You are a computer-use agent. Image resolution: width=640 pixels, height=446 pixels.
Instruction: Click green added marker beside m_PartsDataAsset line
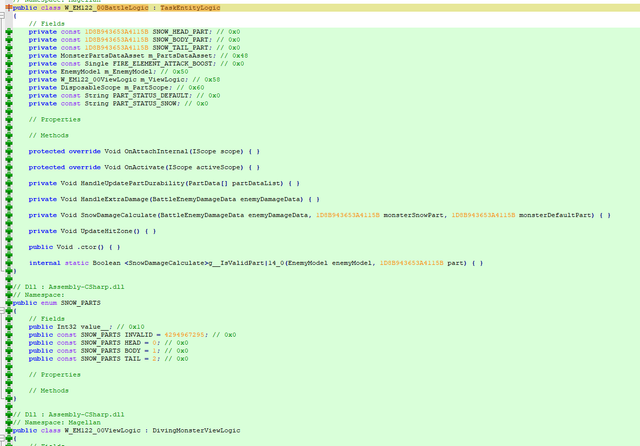click(9, 55)
